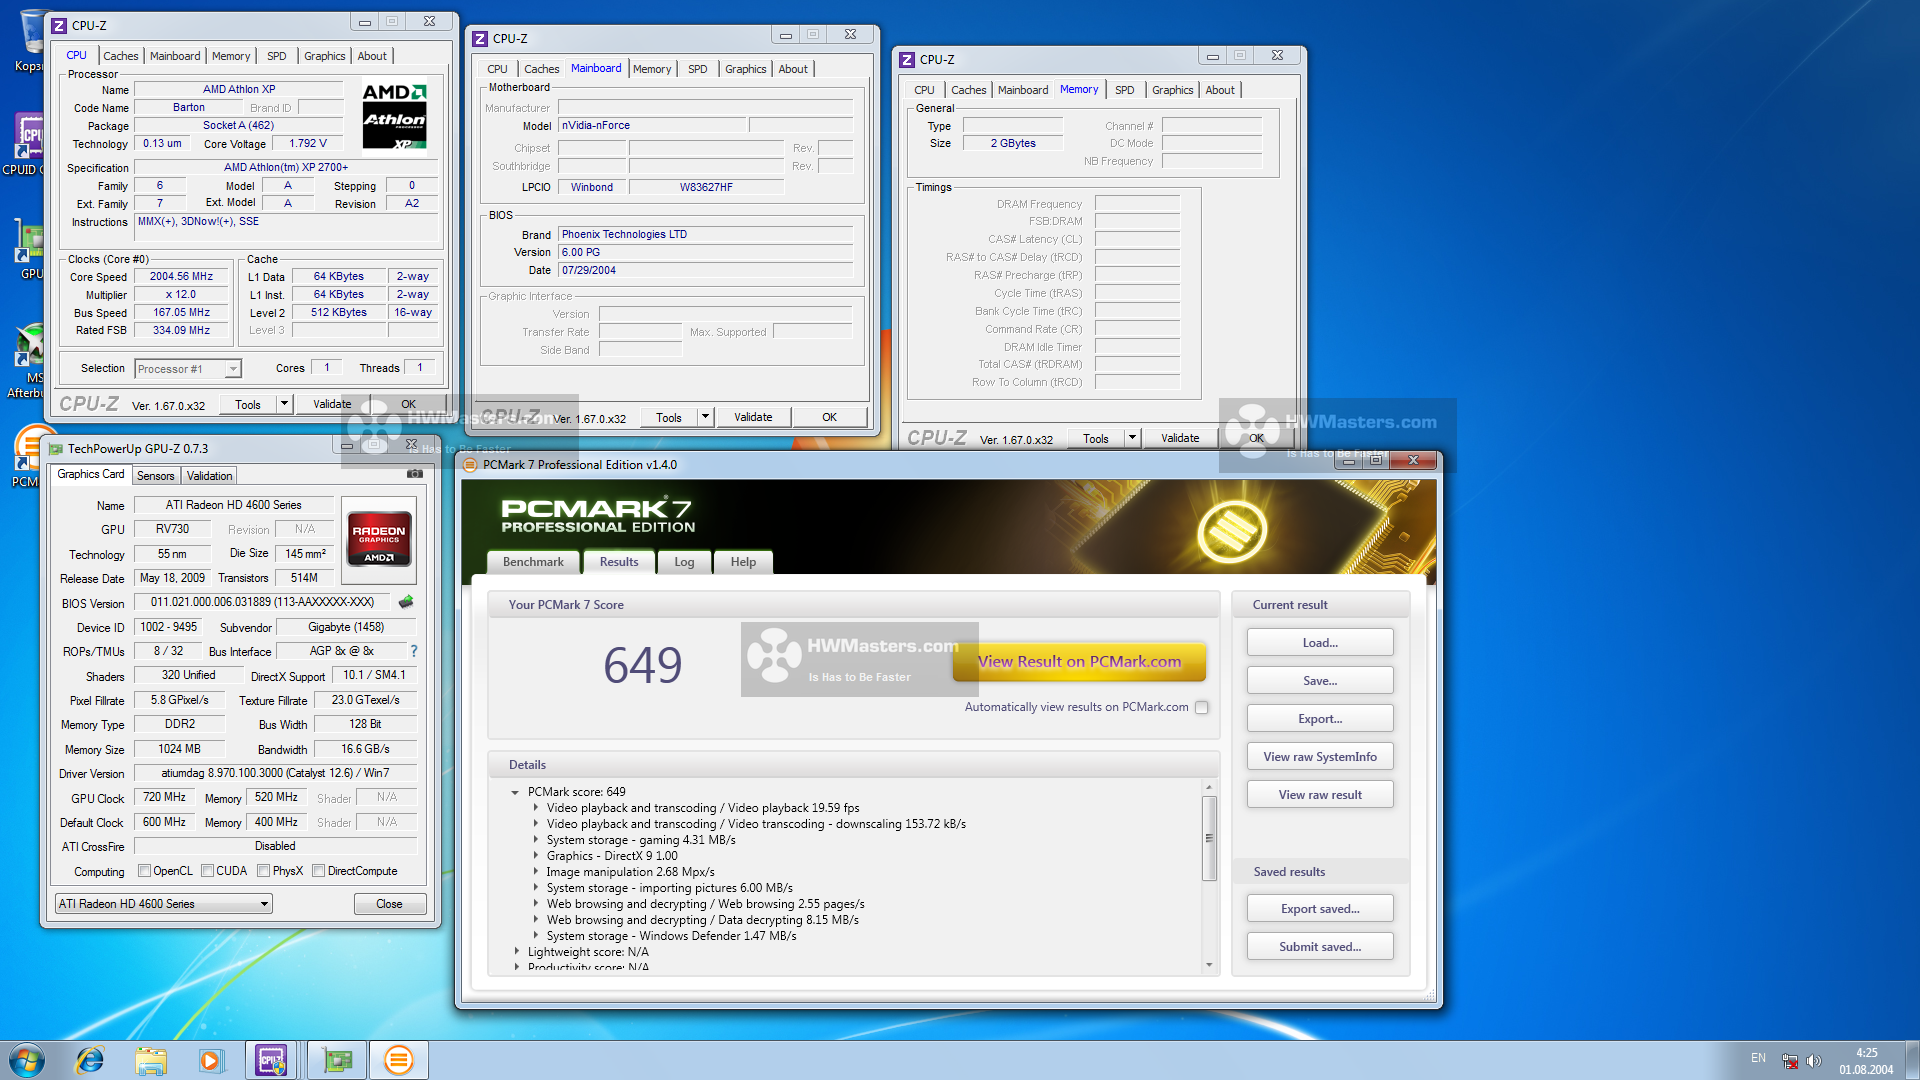Switch to Benchmark tab in PCMark 7
The height and width of the screenshot is (1080, 1920).
(x=533, y=562)
